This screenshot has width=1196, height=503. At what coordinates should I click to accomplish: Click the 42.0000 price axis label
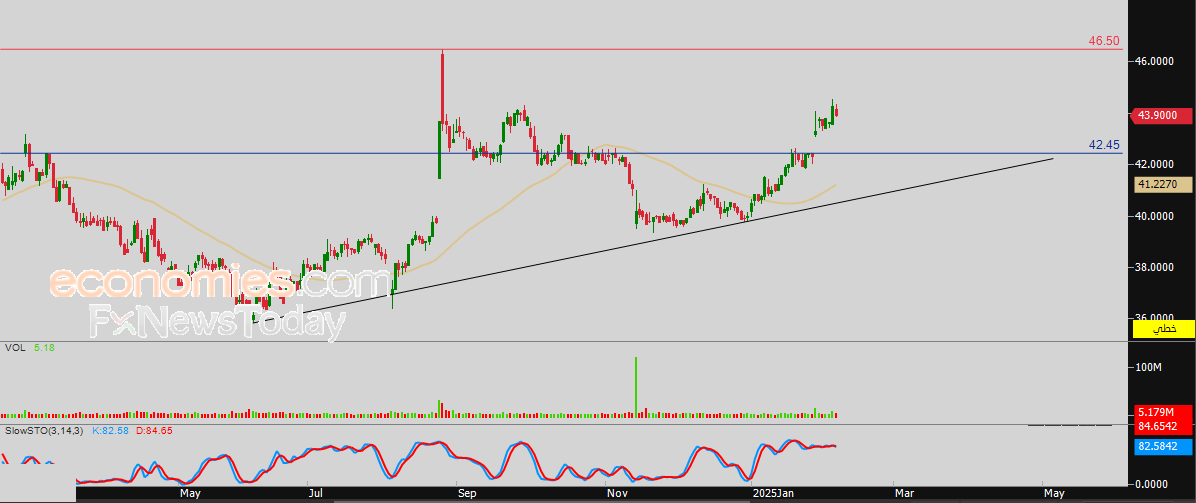(1156, 164)
